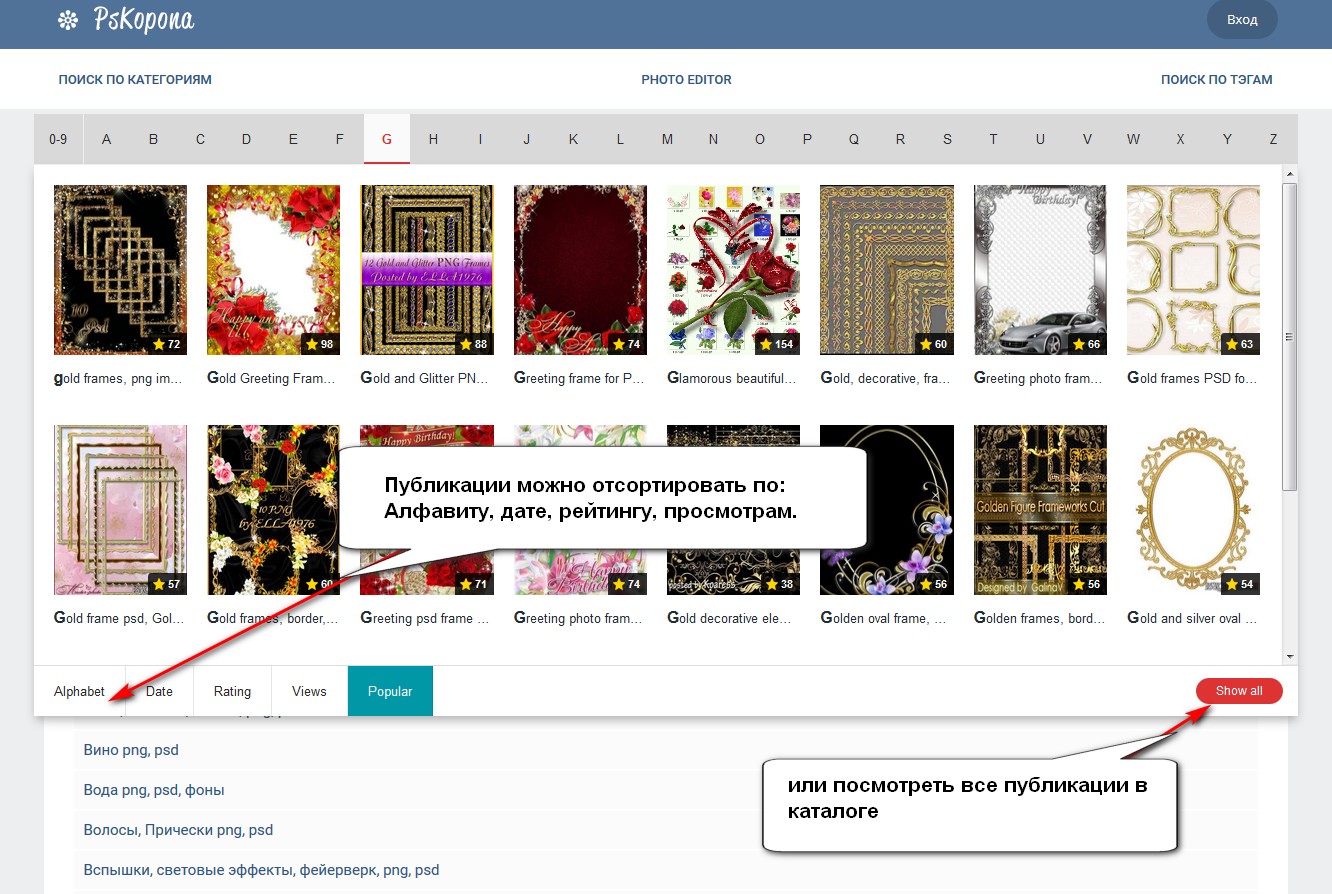
Task: Open the Вода png, psd, фоны category
Action: point(154,790)
